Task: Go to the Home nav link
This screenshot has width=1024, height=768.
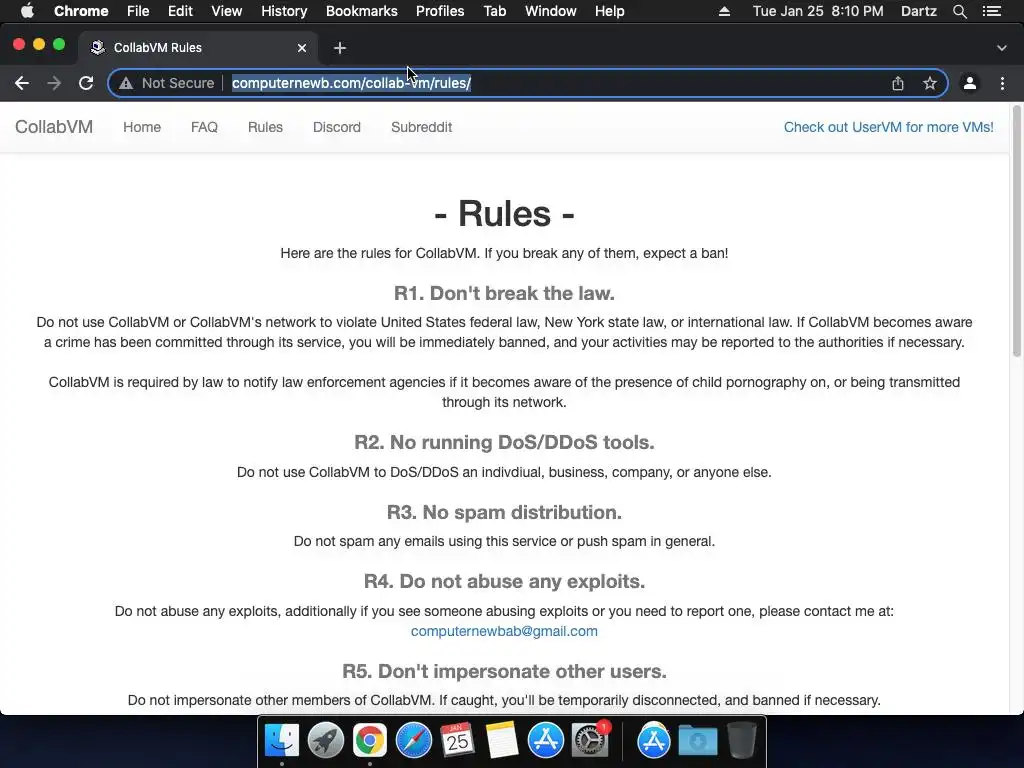Action: (142, 127)
